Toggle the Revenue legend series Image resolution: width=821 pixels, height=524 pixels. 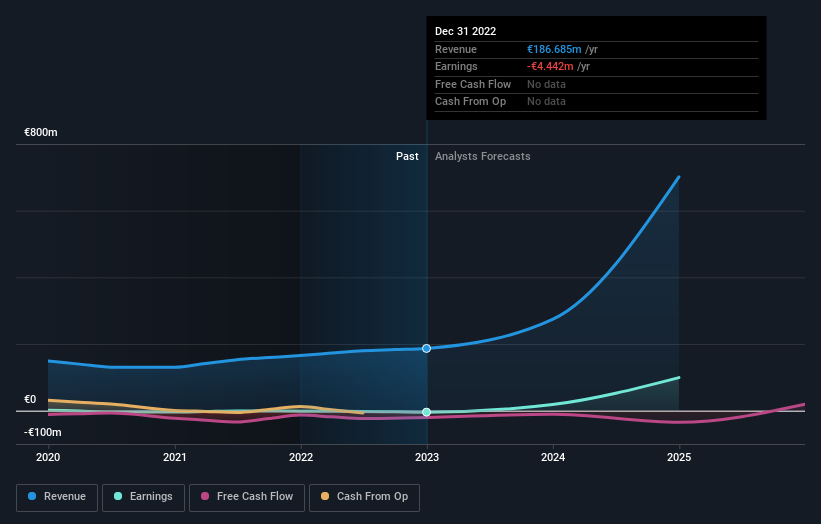coord(57,497)
